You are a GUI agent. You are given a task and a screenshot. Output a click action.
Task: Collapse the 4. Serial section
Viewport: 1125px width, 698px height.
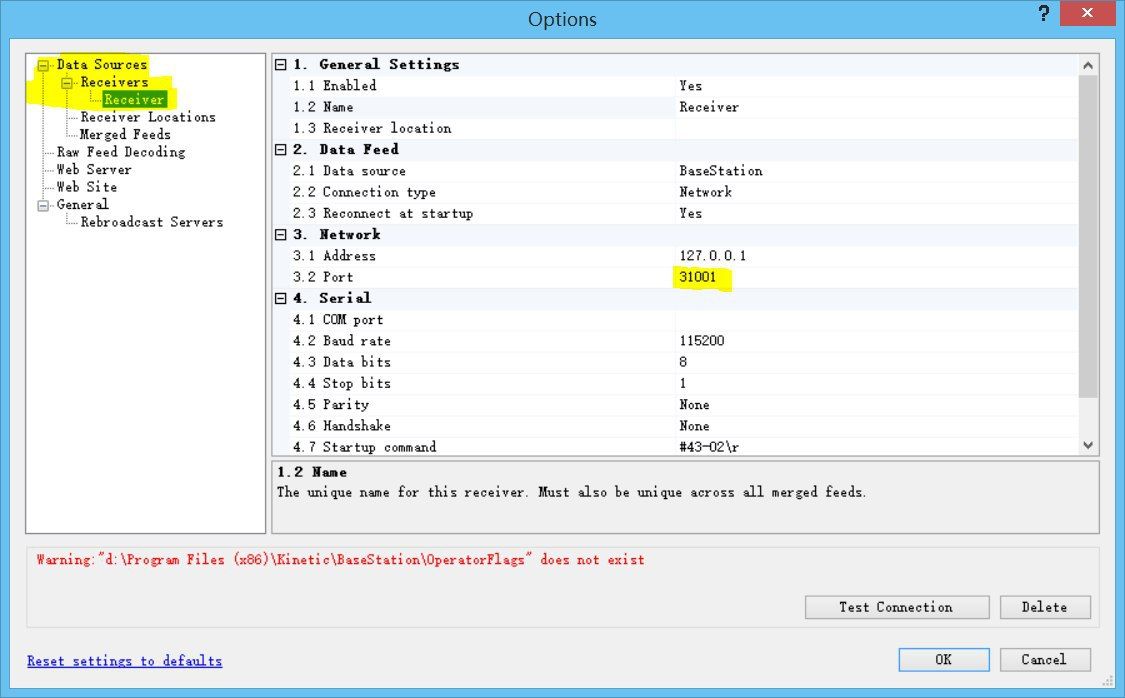point(281,299)
